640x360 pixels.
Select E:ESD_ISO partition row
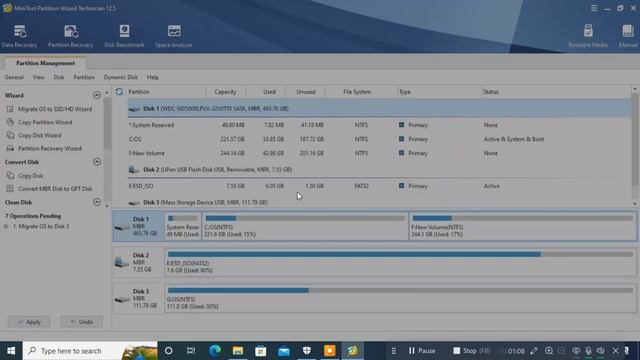379,186
